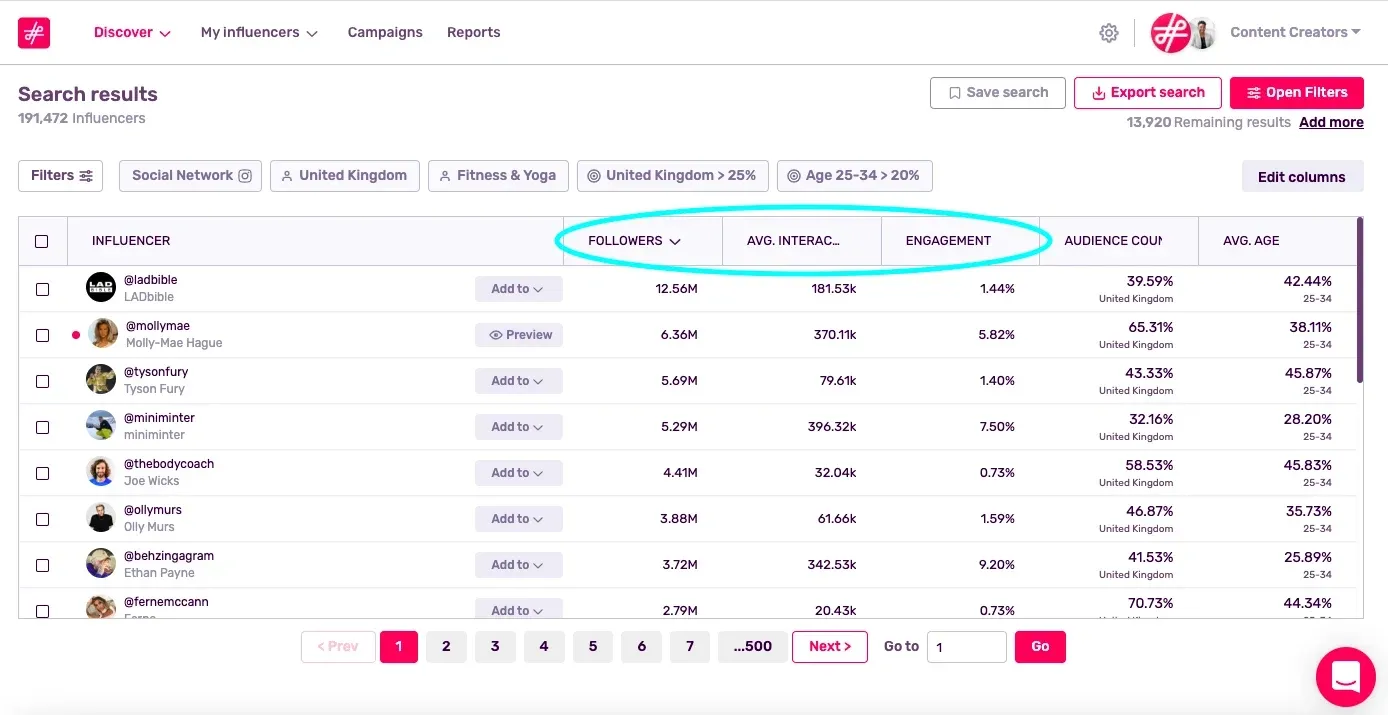Go to the Reports section
The width and height of the screenshot is (1388, 715).
[x=474, y=33]
